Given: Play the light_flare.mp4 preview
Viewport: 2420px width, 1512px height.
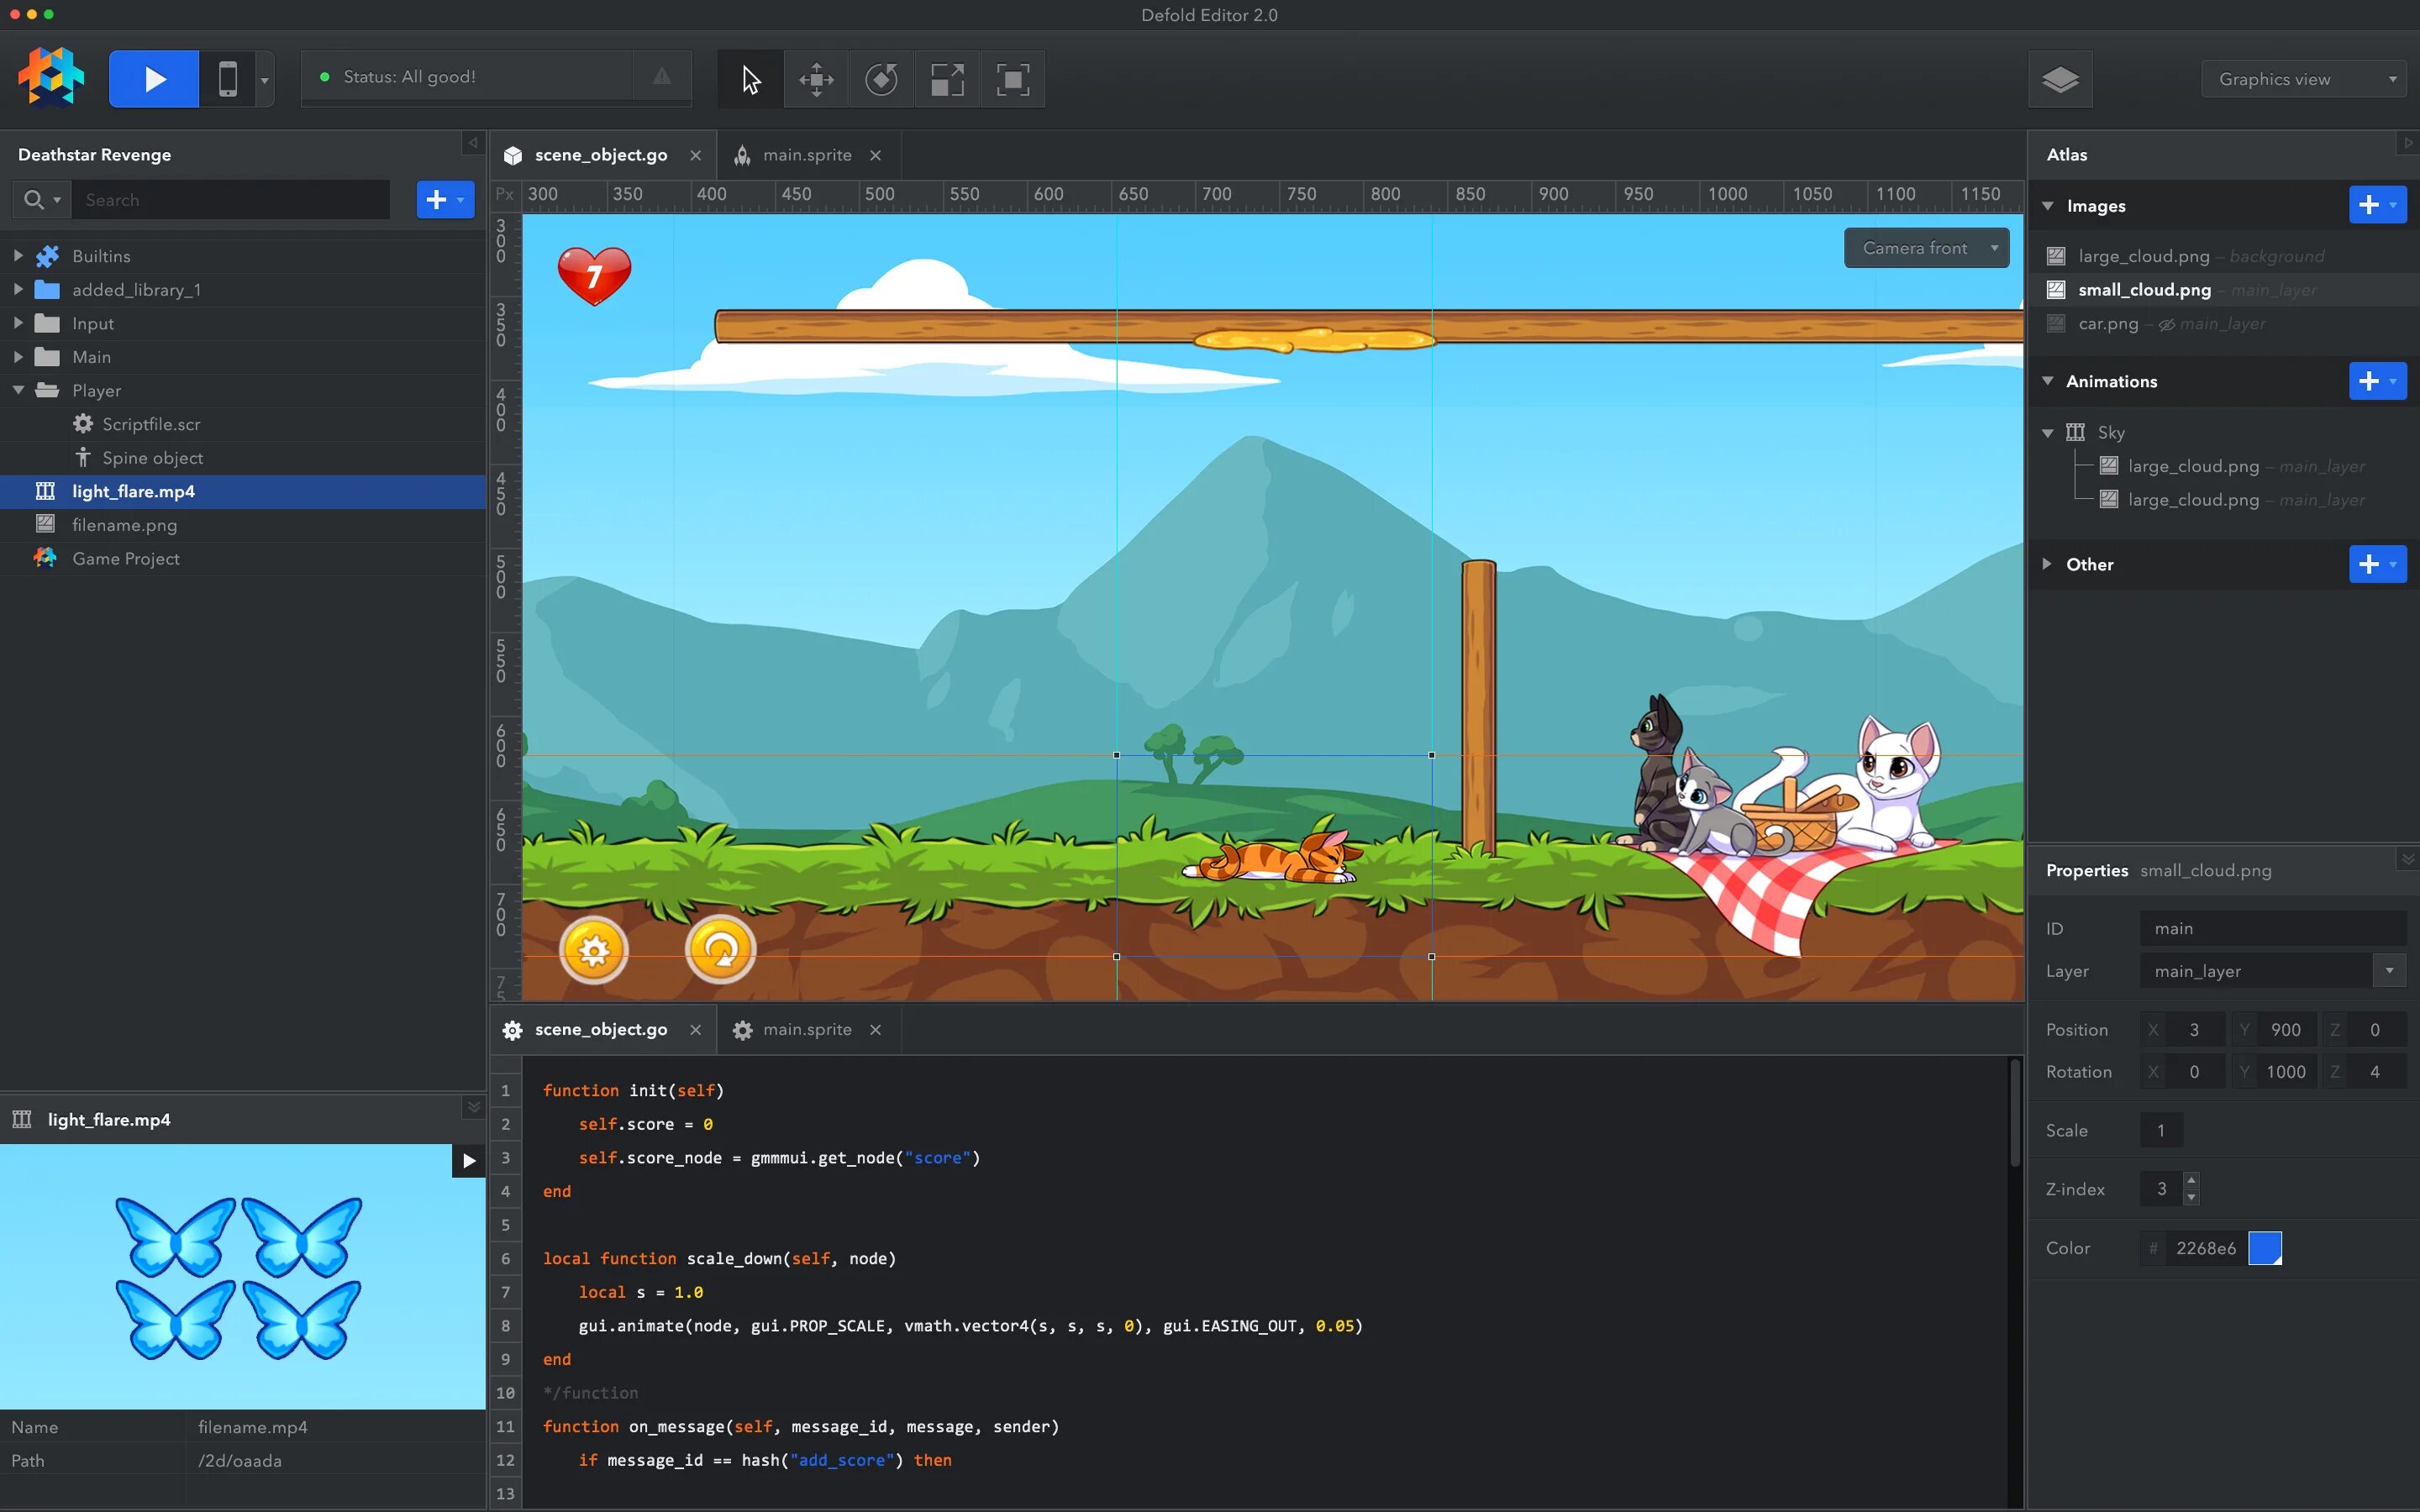Looking at the screenshot, I should point(468,1161).
